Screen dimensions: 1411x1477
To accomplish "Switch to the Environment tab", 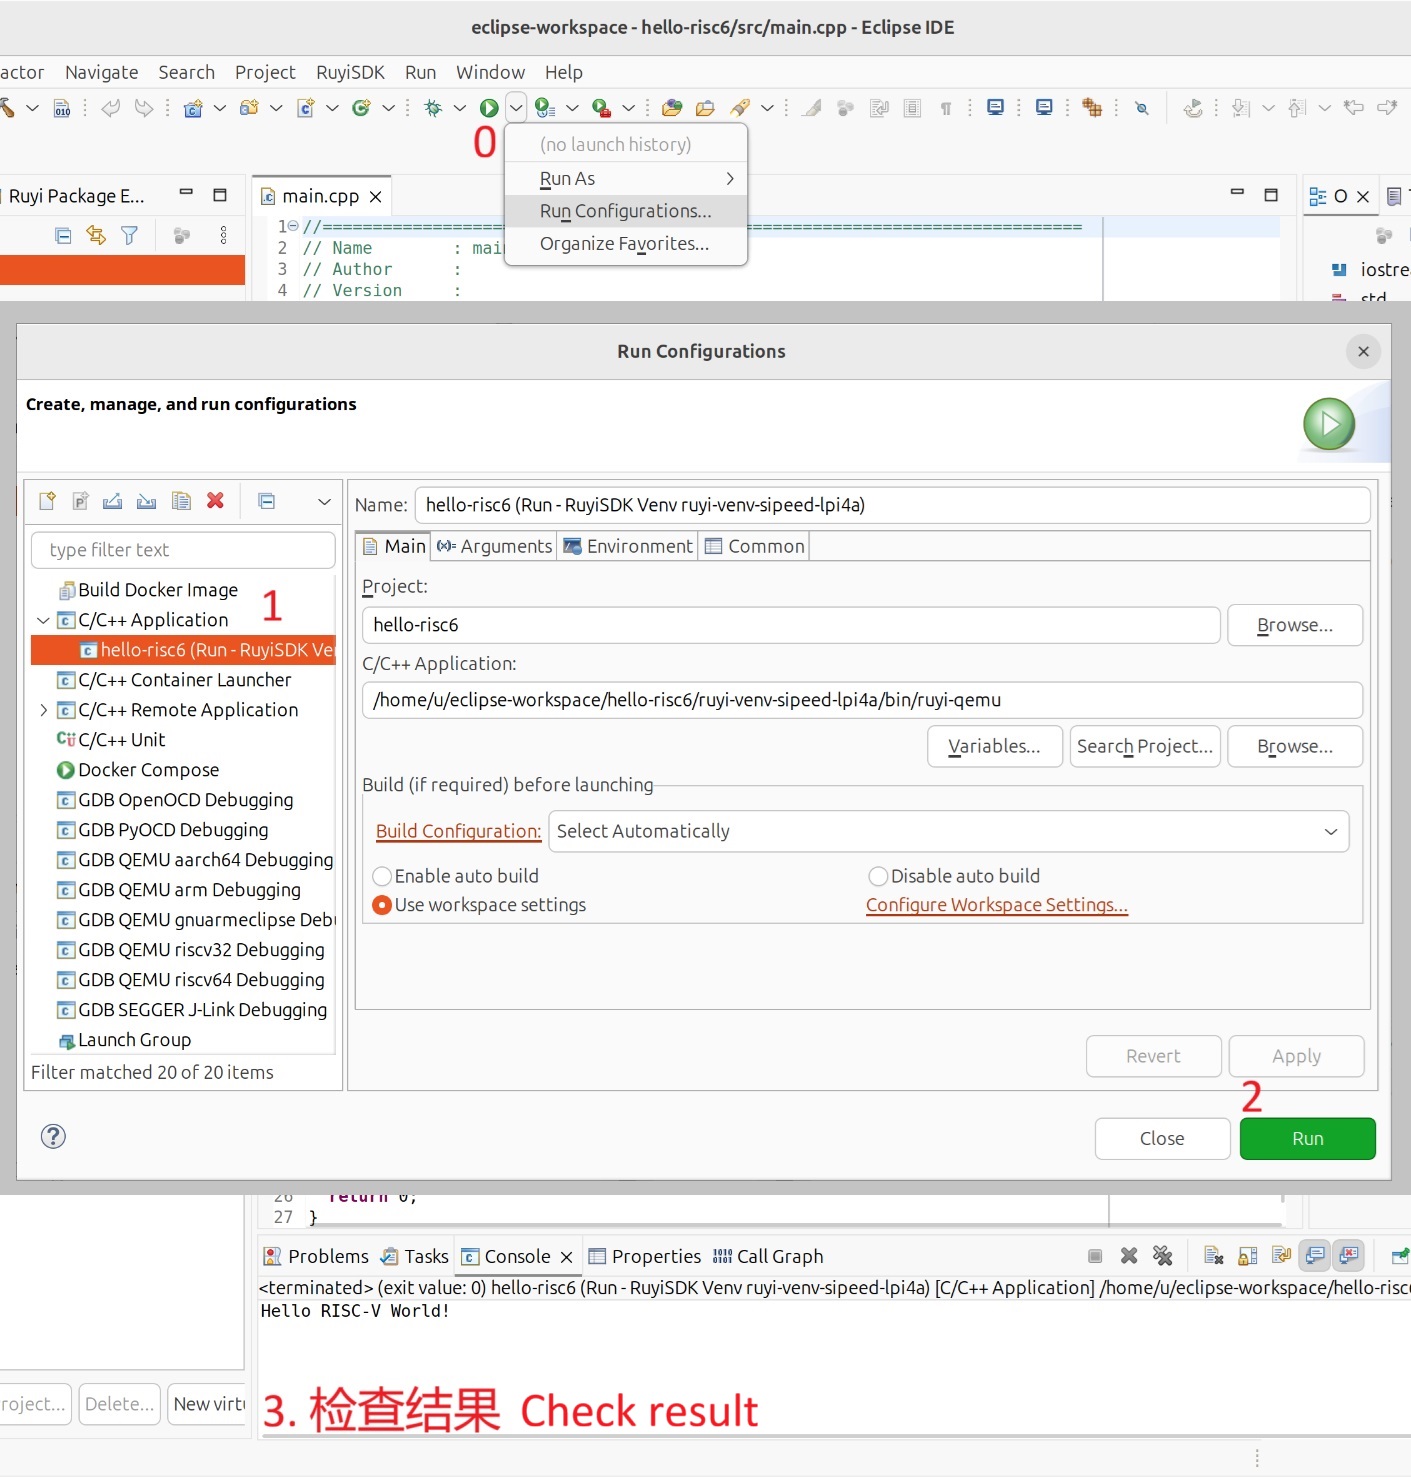I will 627,546.
